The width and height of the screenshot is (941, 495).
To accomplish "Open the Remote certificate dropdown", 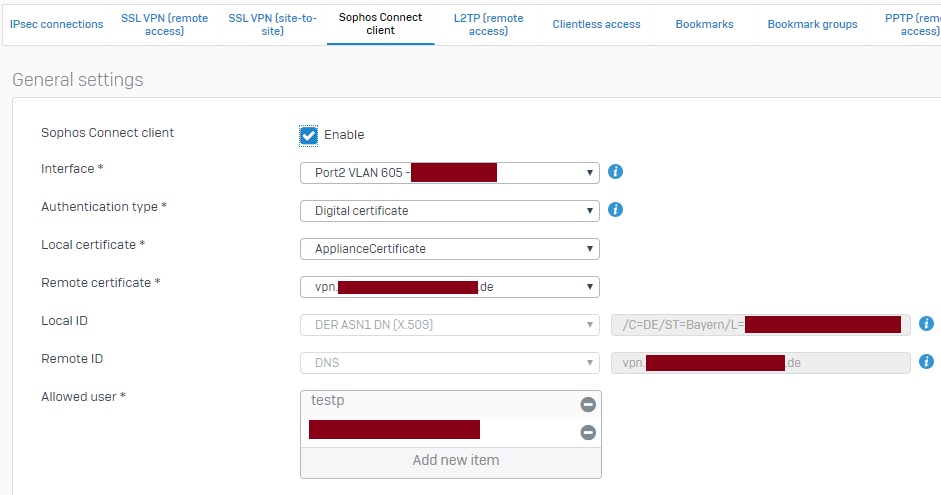I will (x=449, y=287).
